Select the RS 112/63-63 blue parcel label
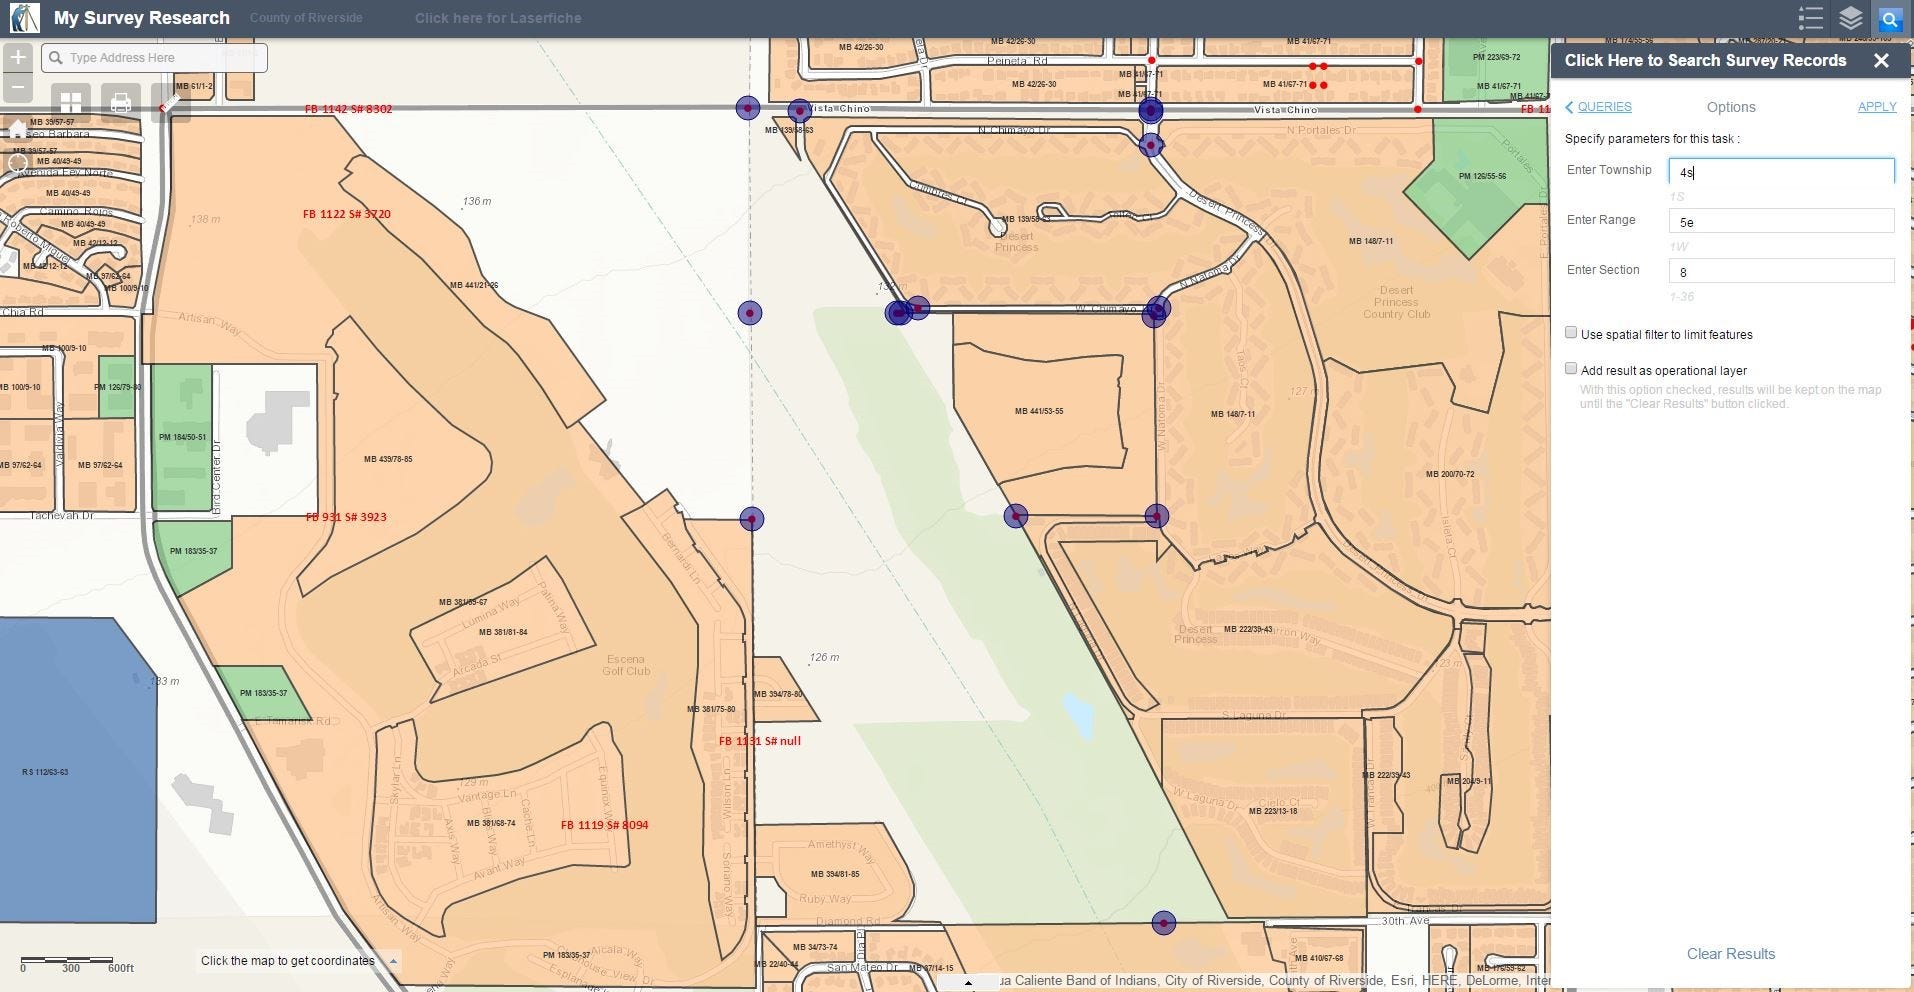Viewport: 1914px width, 992px height. click(x=45, y=772)
